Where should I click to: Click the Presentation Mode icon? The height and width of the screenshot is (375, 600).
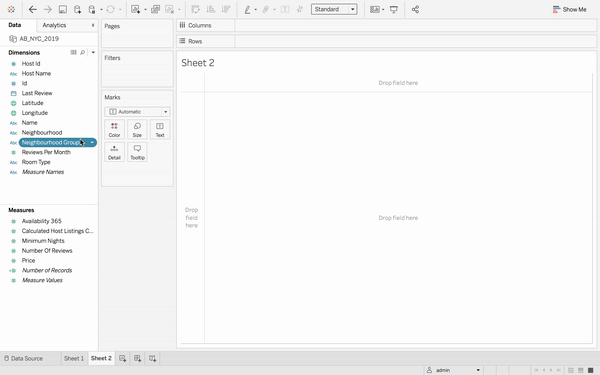click(394, 9)
